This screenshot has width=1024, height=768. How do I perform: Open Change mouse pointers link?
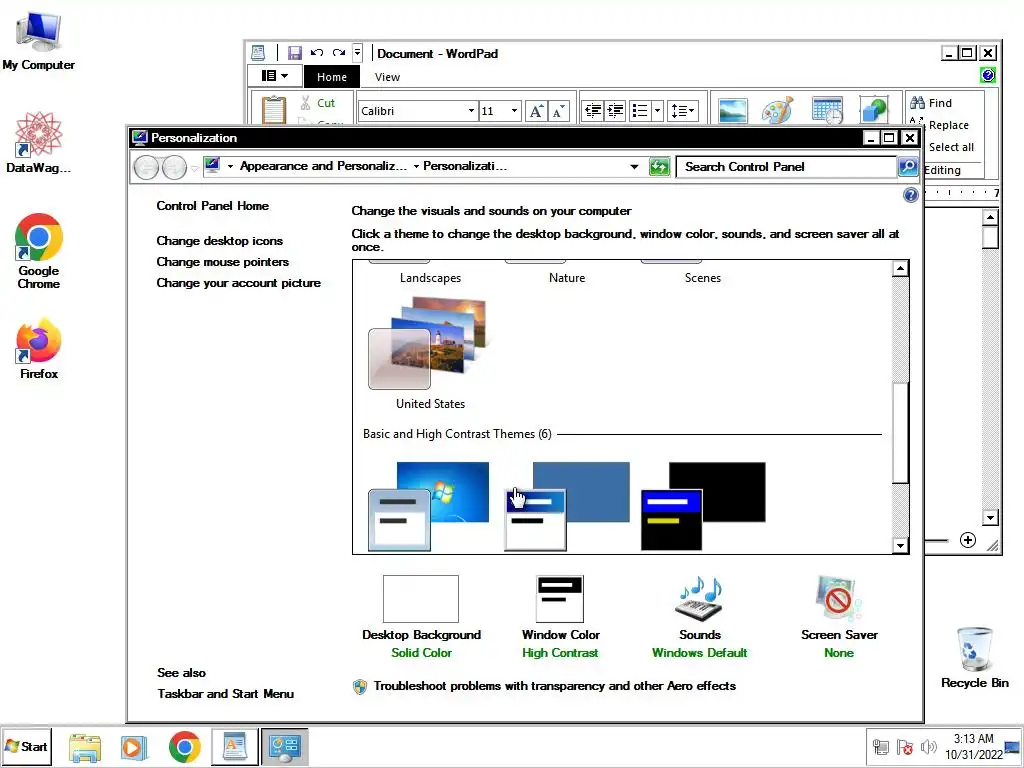(x=223, y=262)
